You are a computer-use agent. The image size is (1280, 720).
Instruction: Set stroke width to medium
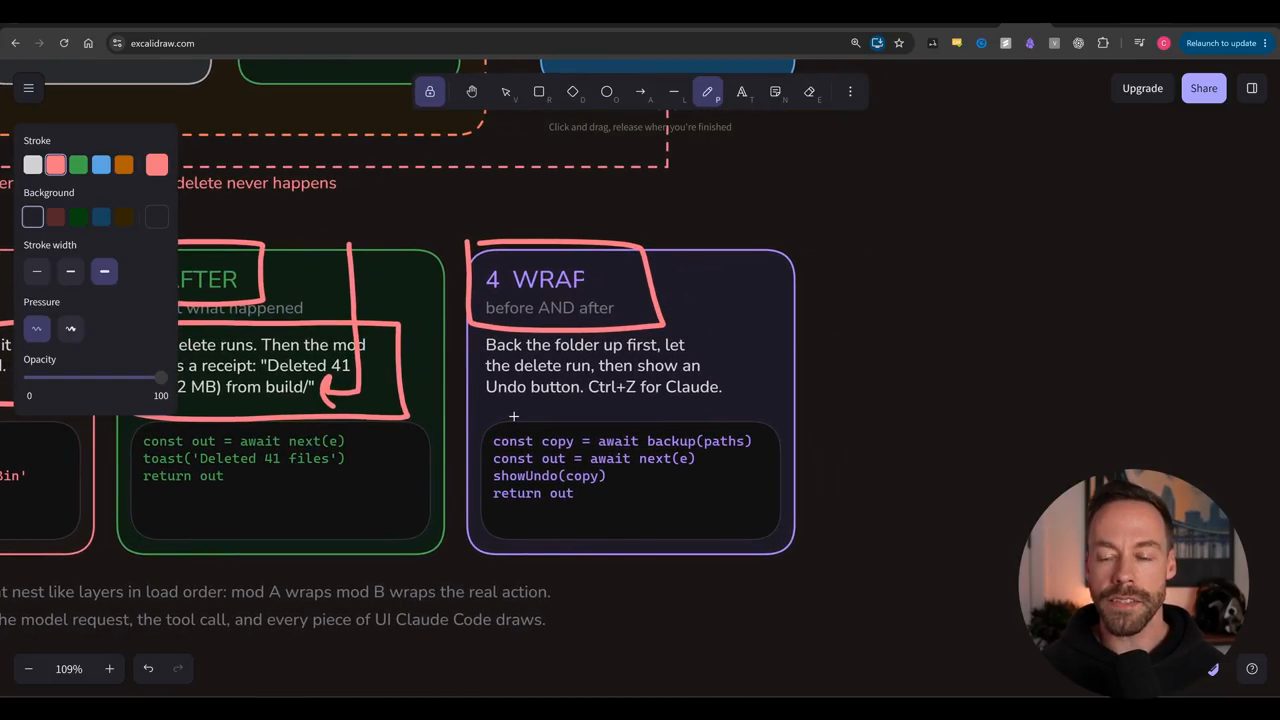70,271
